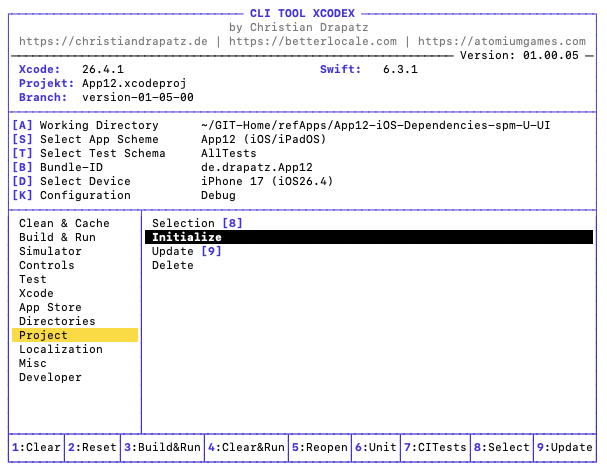Click the by Christian Drapatz credit
This screenshot has width=607, height=471.
(x=299, y=27)
